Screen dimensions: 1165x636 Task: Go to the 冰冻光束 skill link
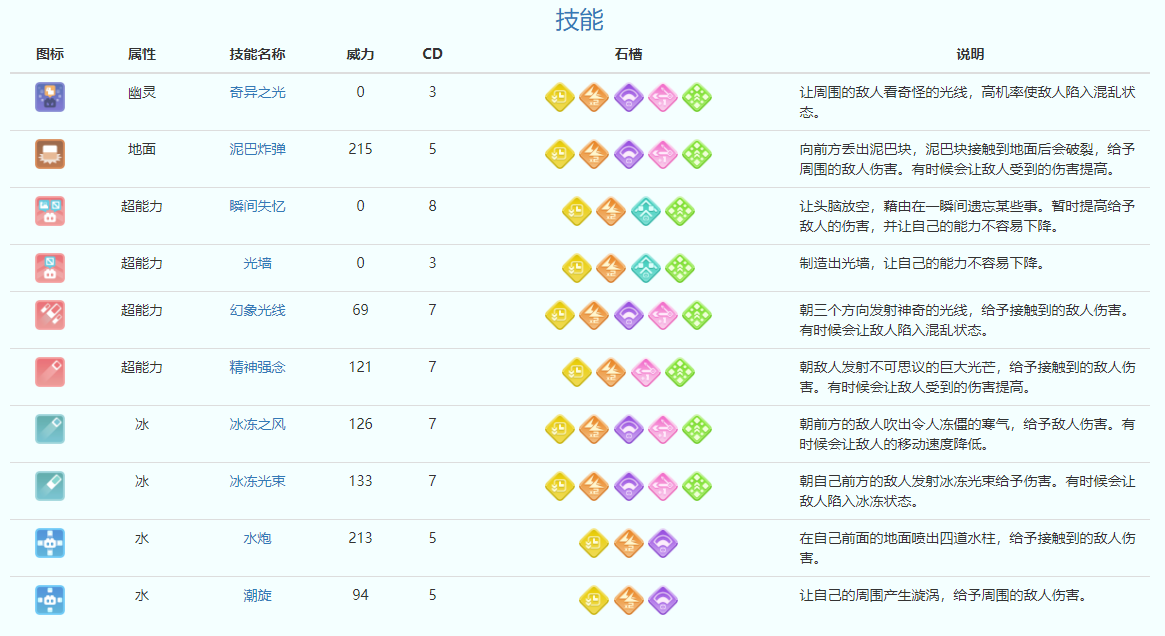tap(257, 481)
